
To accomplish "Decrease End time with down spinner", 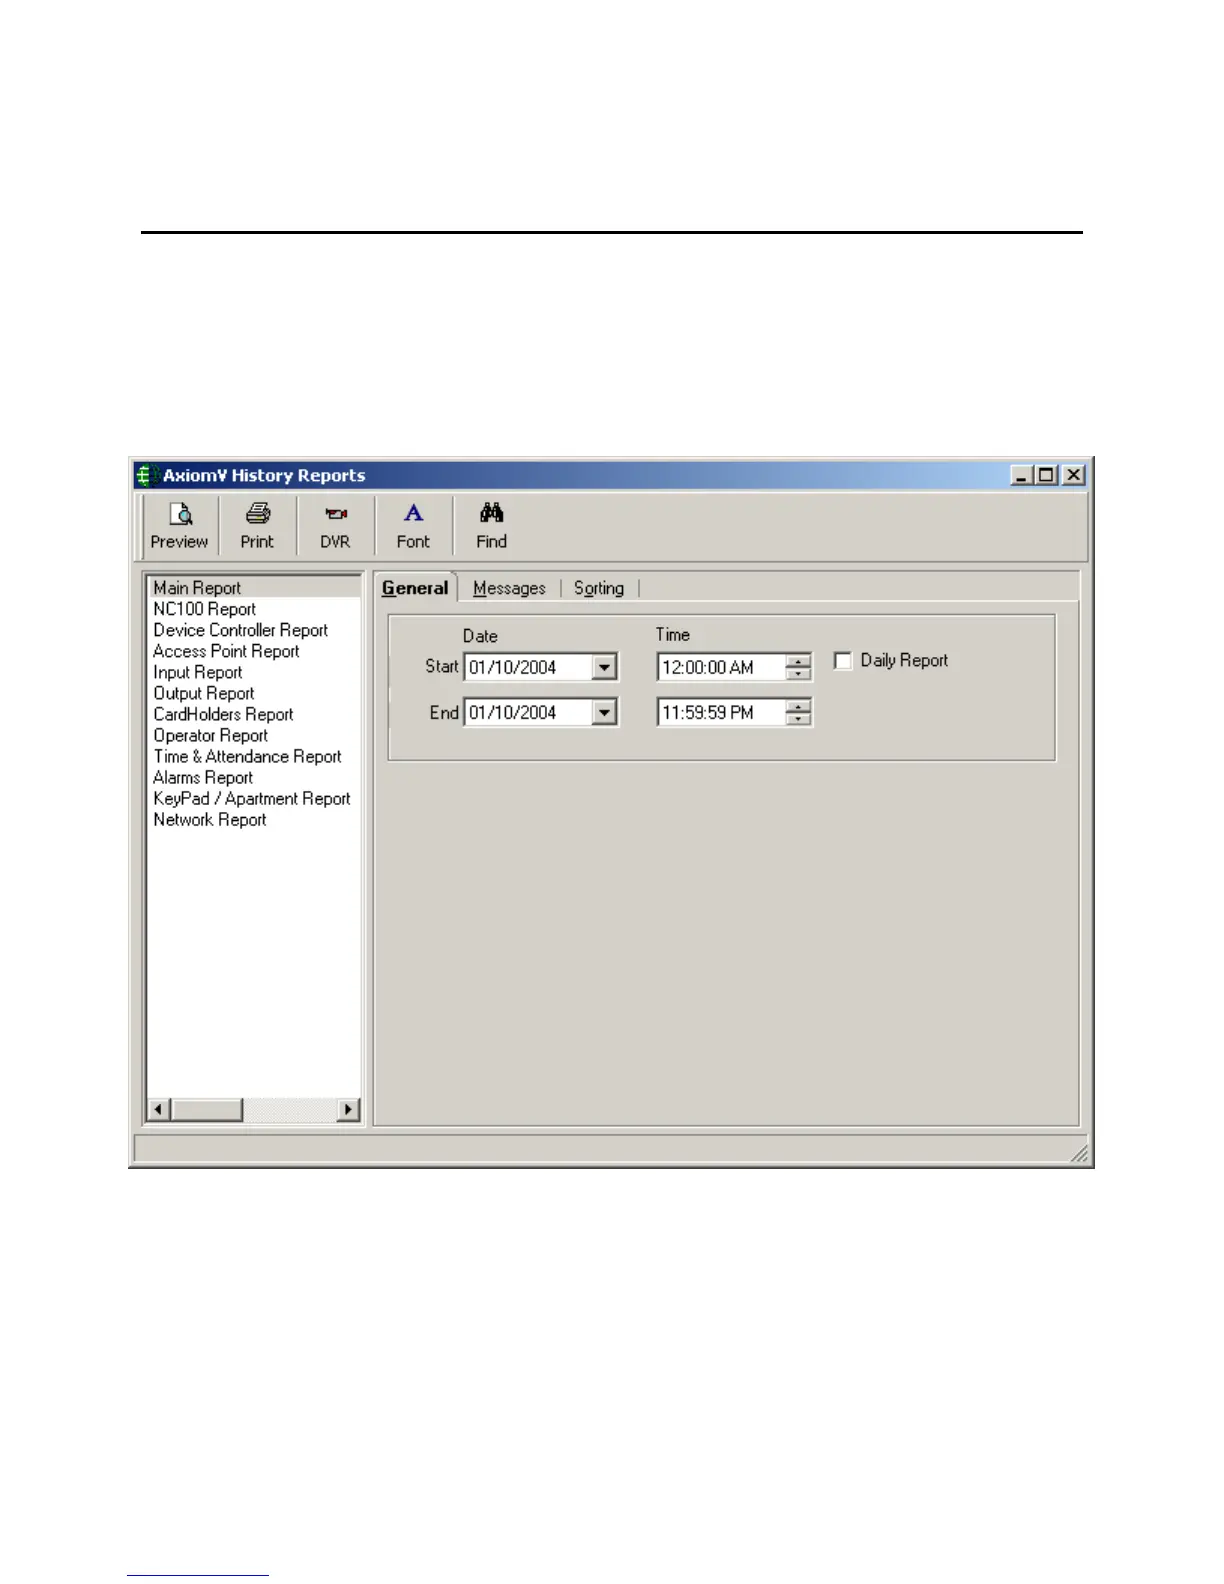I will [798, 720].
